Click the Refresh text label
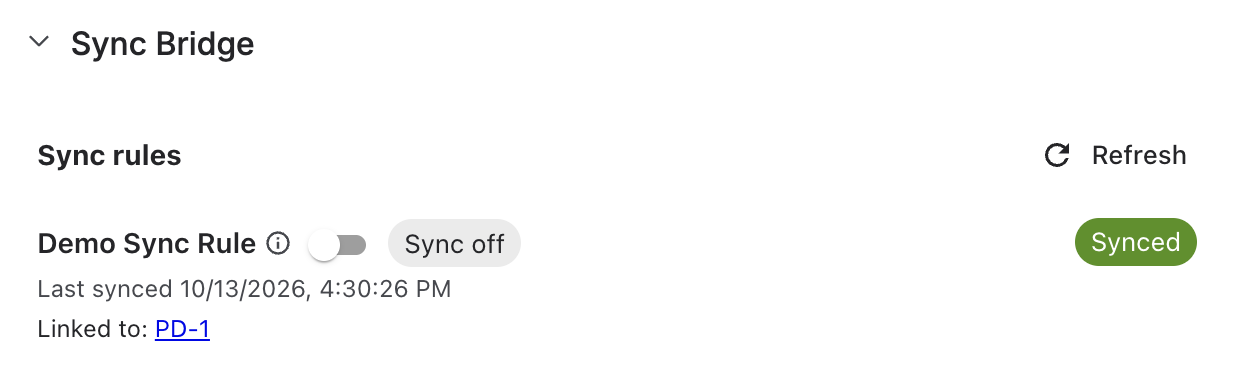 [1139, 156]
